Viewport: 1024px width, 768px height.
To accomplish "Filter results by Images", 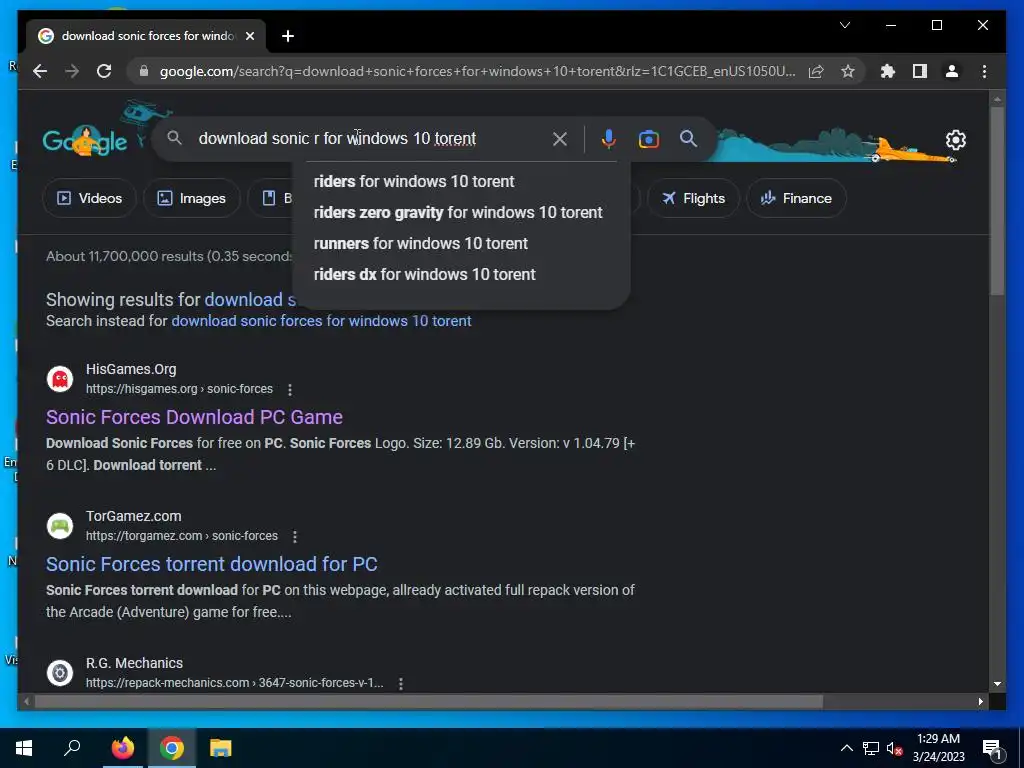I will (191, 198).
